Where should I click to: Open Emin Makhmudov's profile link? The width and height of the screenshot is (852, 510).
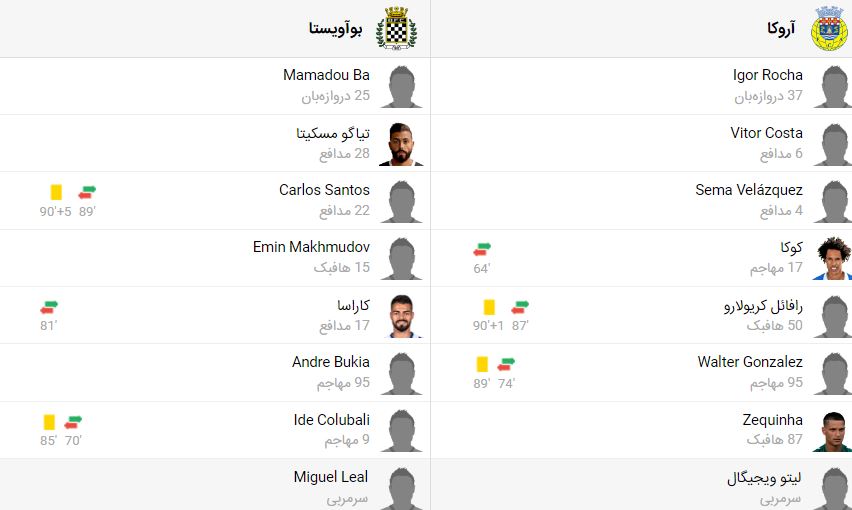click(x=311, y=247)
